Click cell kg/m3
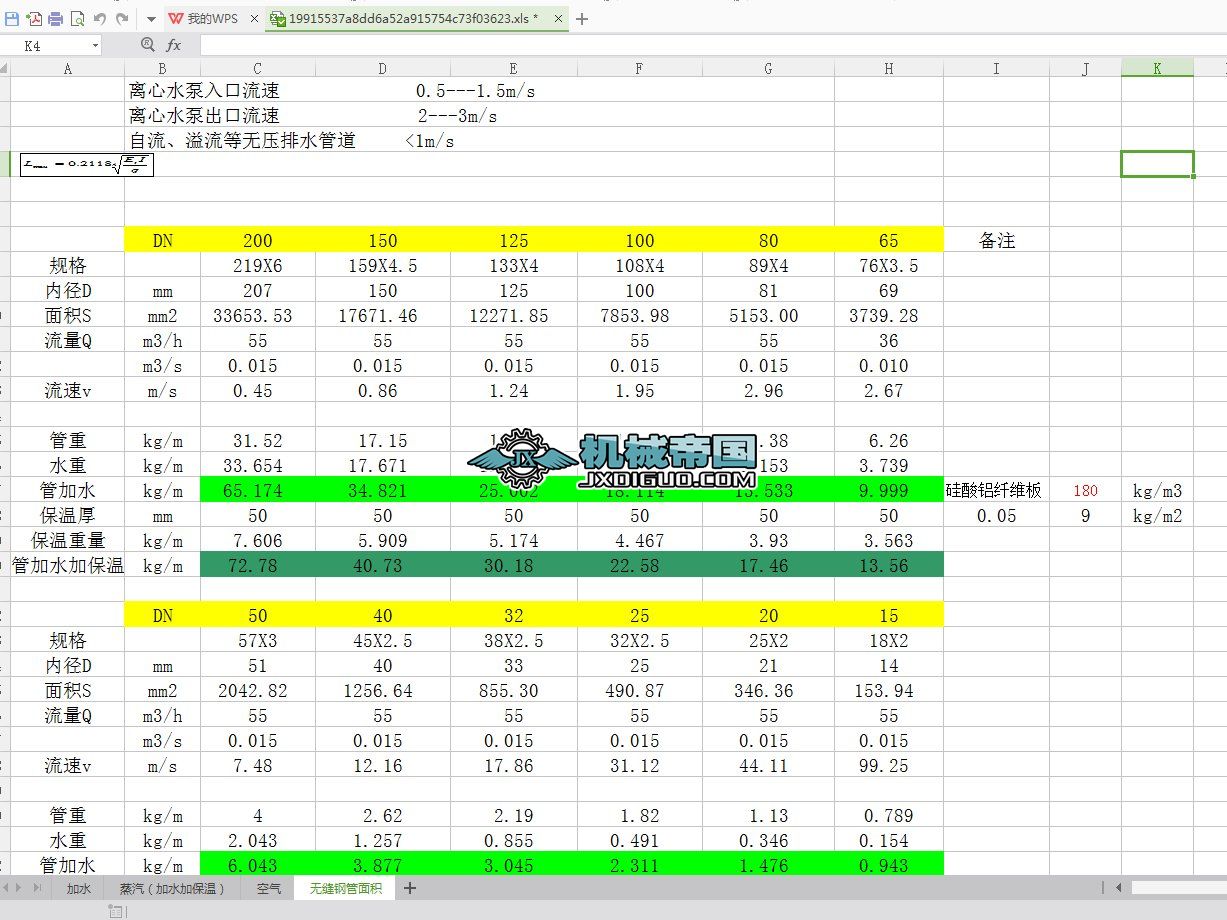Image resolution: width=1227 pixels, height=920 pixels. pyautogui.click(x=1157, y=490)
